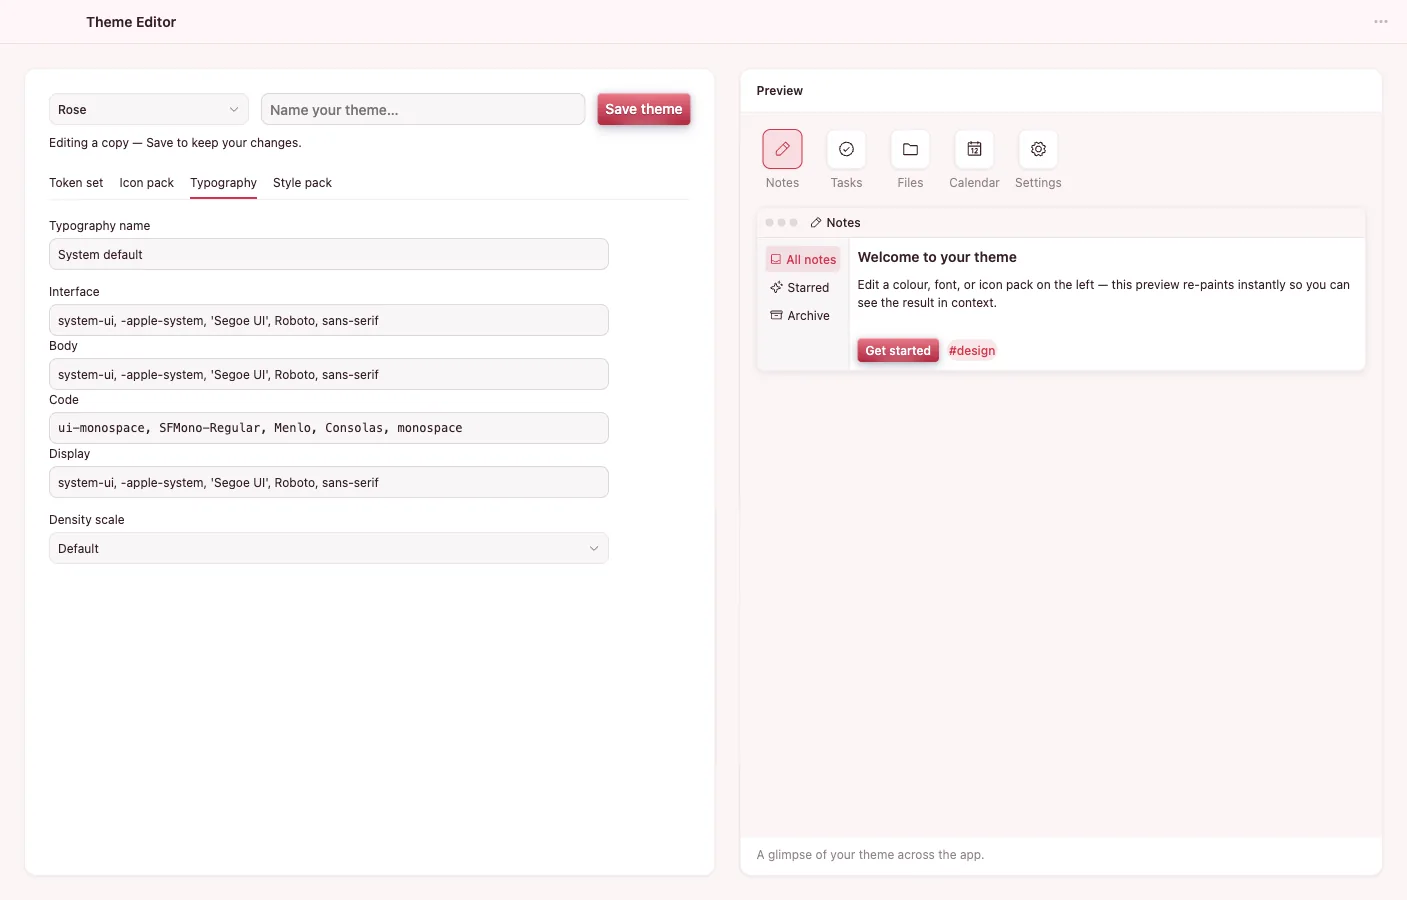Select Starred in preview sidebar
The height and width of the screenshot is (900, 1407).
[803, 287]
